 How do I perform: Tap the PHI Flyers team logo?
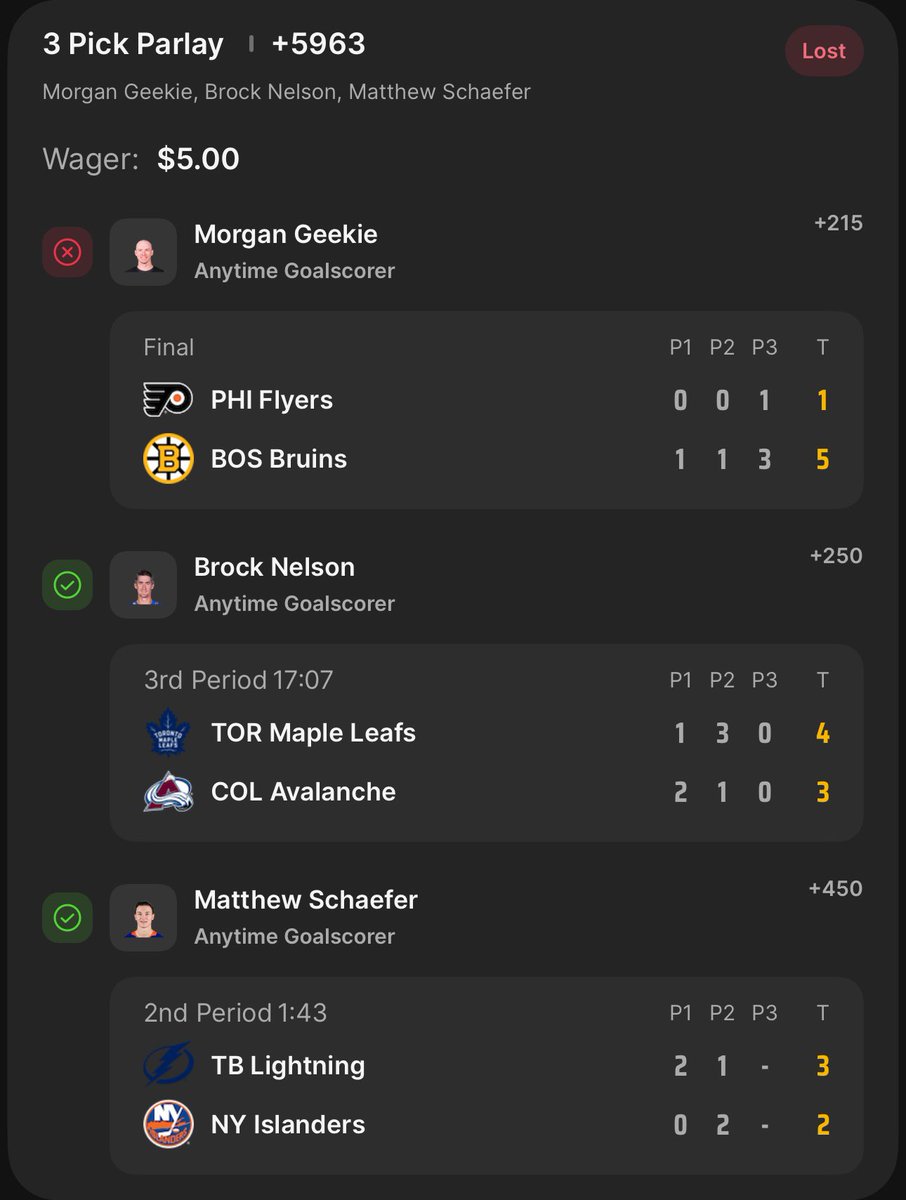168,400
